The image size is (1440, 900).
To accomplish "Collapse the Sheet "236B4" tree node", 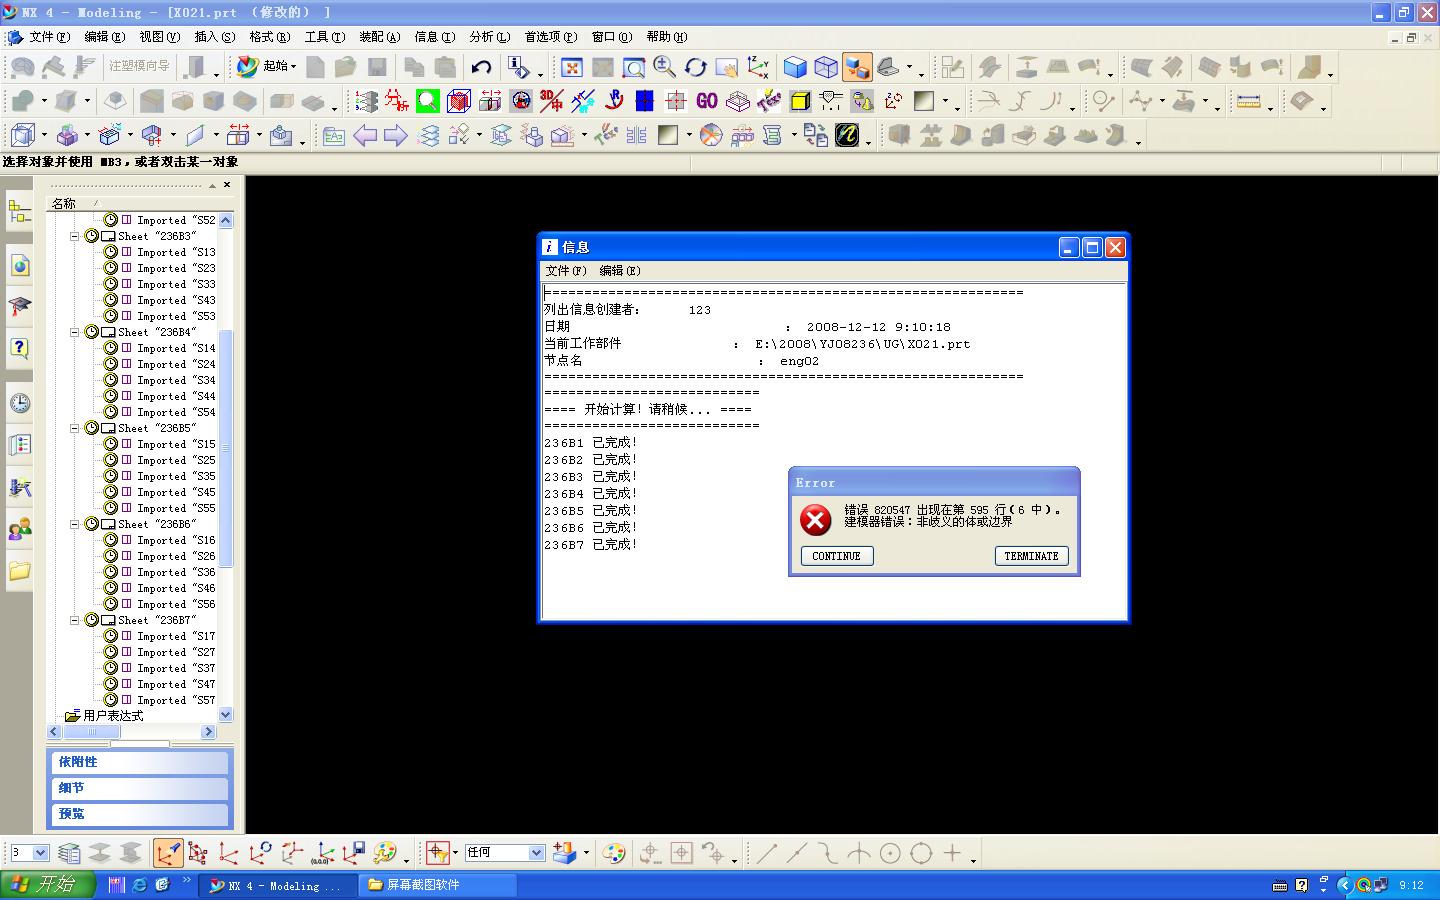I will tap(74, 333).
